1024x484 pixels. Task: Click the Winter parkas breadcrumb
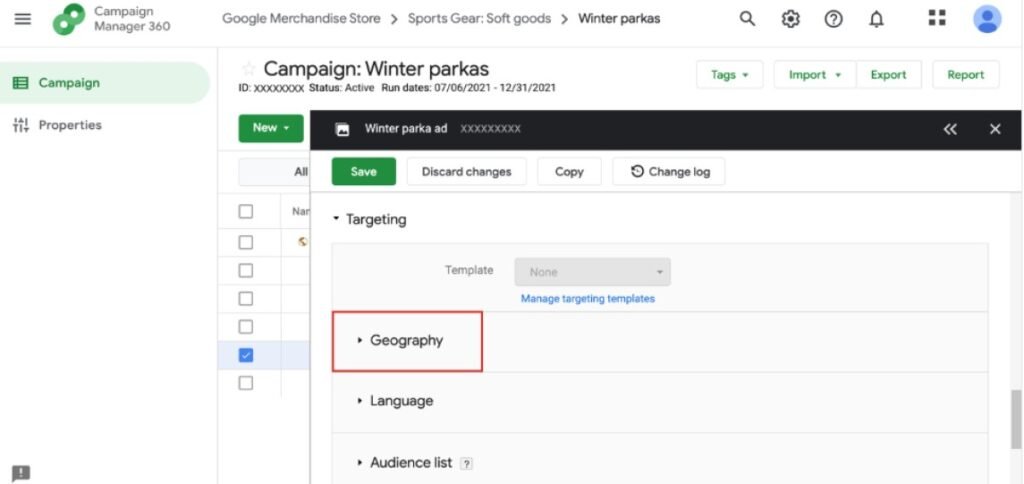tap(619, 19)
